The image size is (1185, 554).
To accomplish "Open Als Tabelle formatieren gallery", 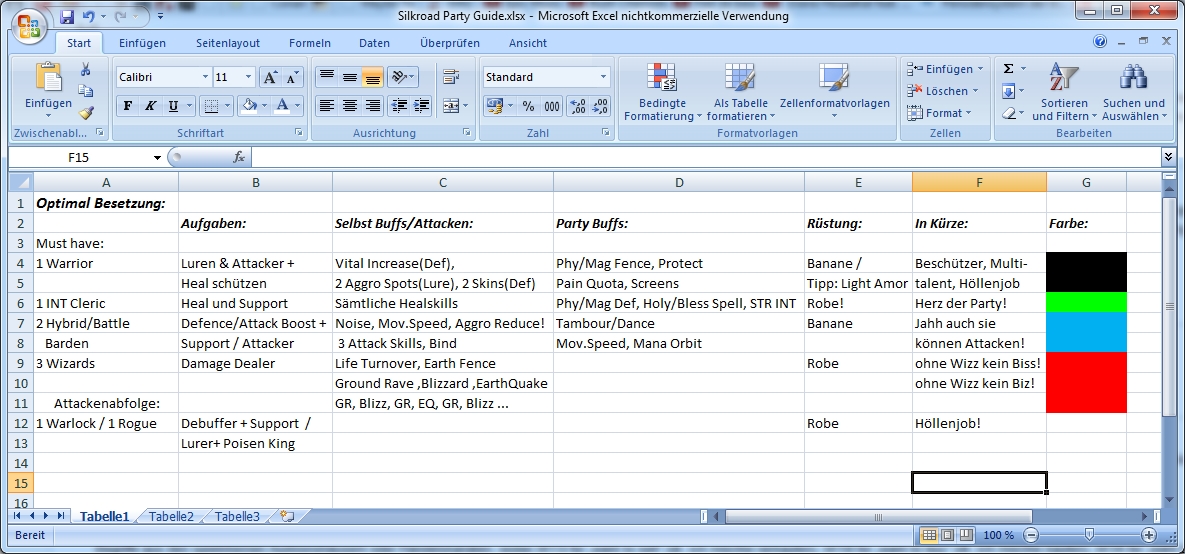I will point(741,92).
